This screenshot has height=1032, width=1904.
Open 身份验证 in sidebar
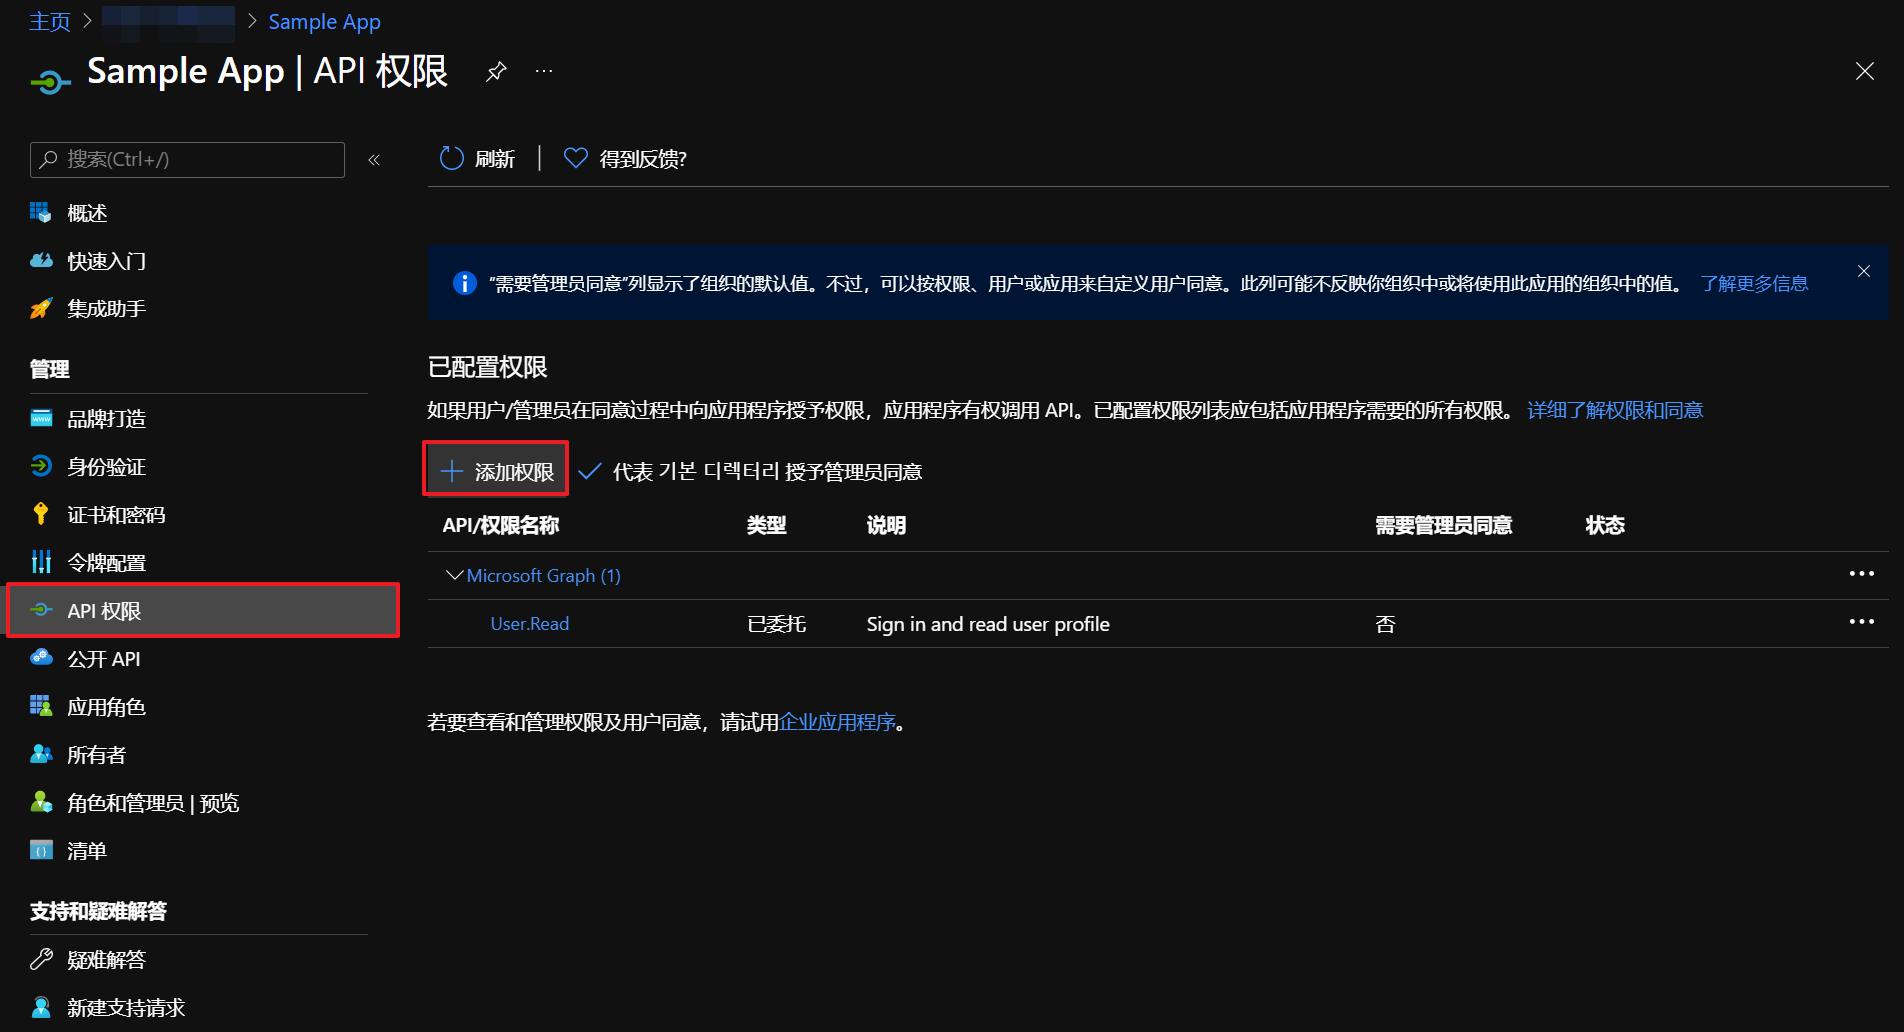click(x=106, y=467)
